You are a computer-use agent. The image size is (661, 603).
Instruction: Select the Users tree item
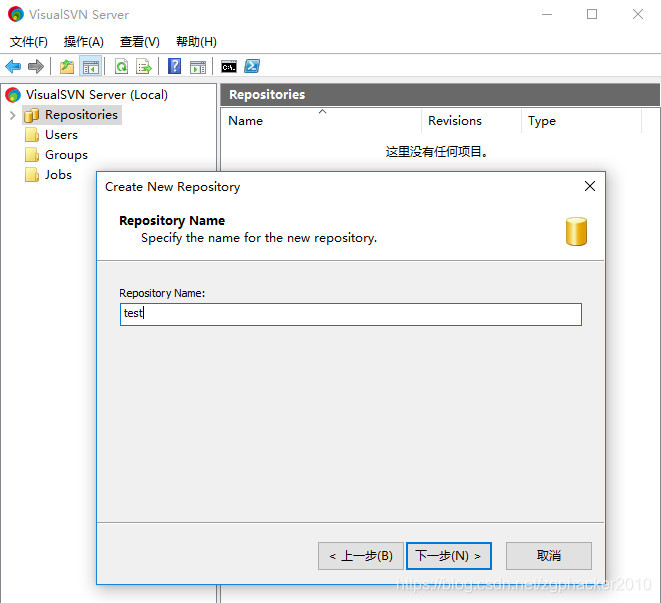(62, 135)
